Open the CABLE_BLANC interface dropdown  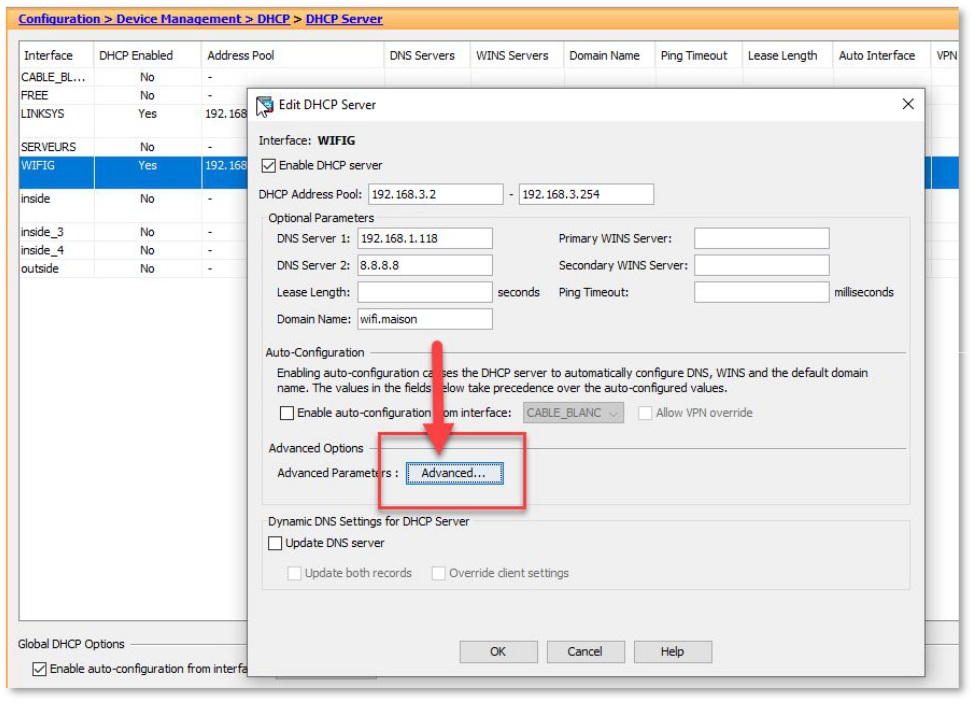click(x=571, y=413)
